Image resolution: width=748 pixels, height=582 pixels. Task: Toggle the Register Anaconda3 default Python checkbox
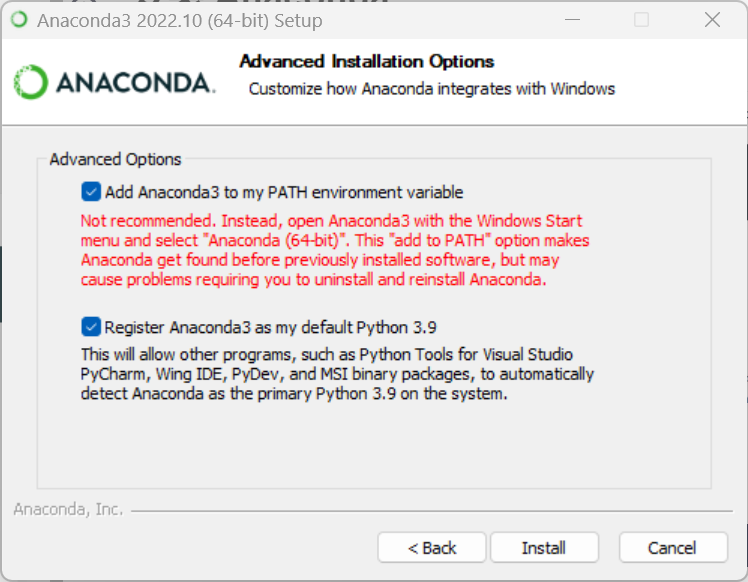tap(91, 327)
